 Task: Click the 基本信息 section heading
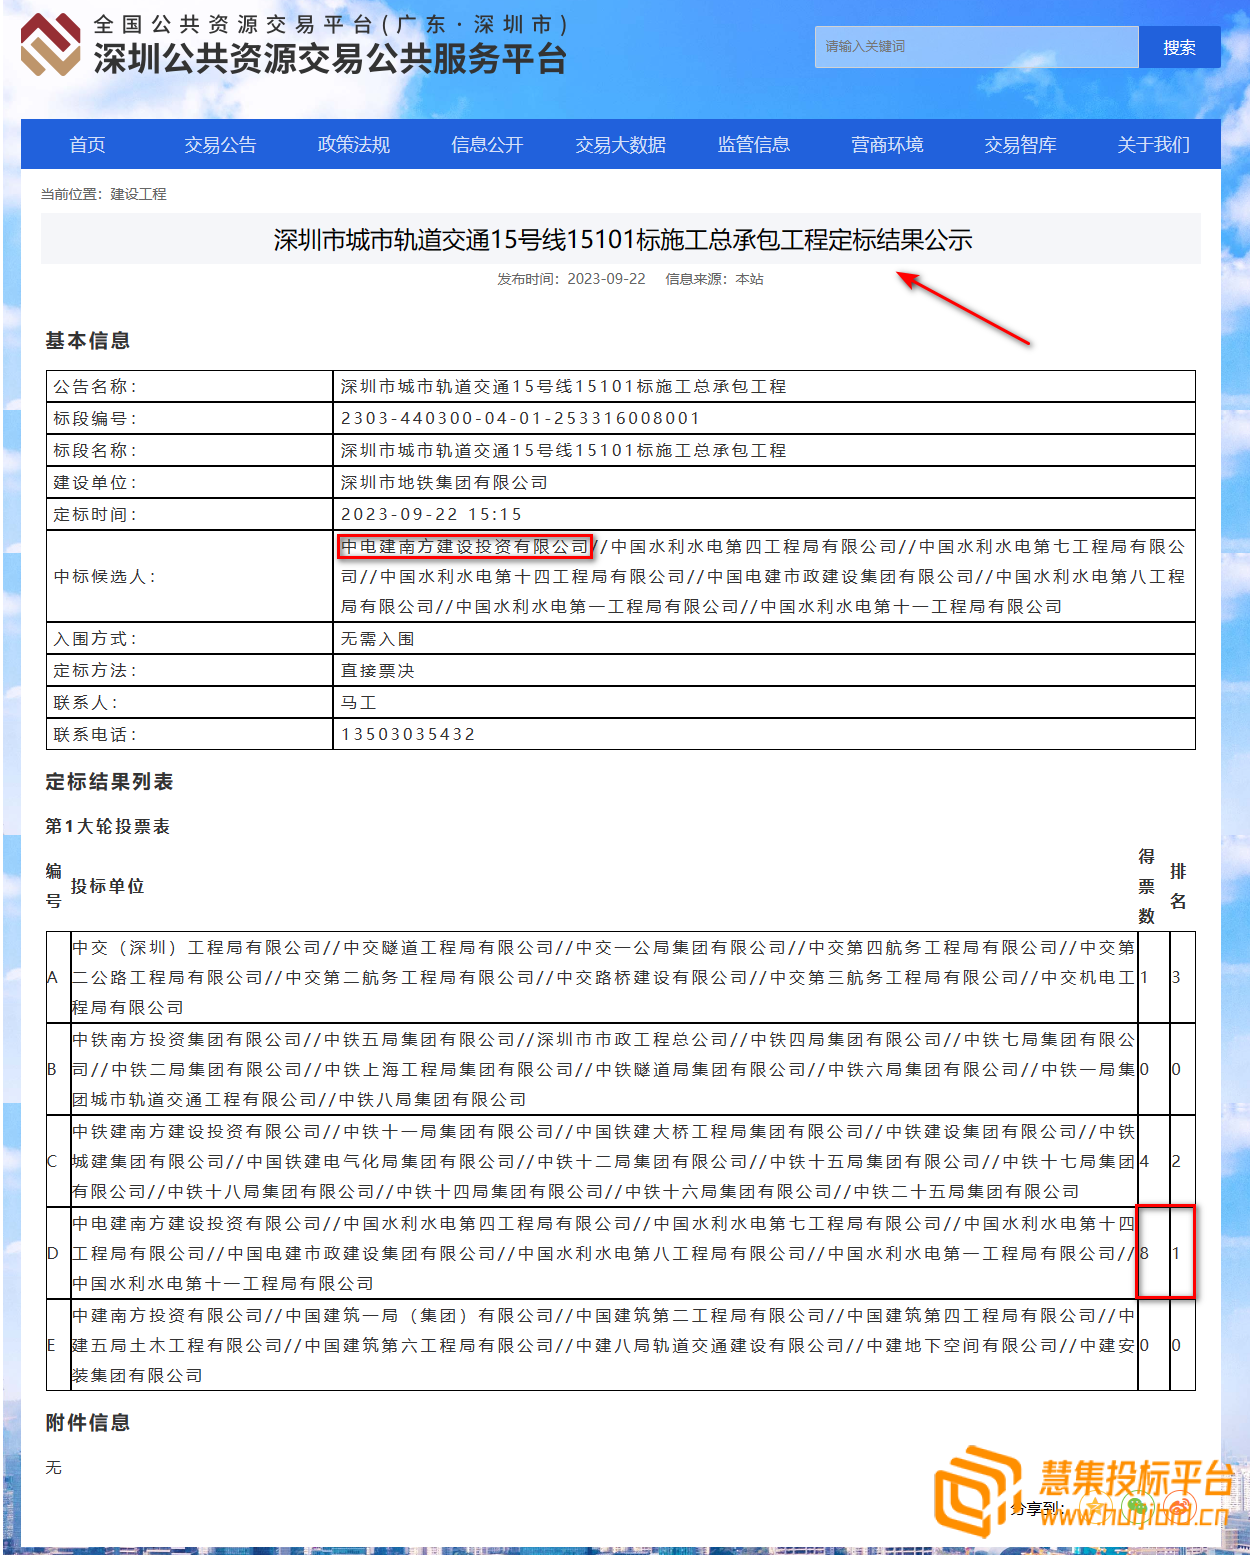(88, 341)
